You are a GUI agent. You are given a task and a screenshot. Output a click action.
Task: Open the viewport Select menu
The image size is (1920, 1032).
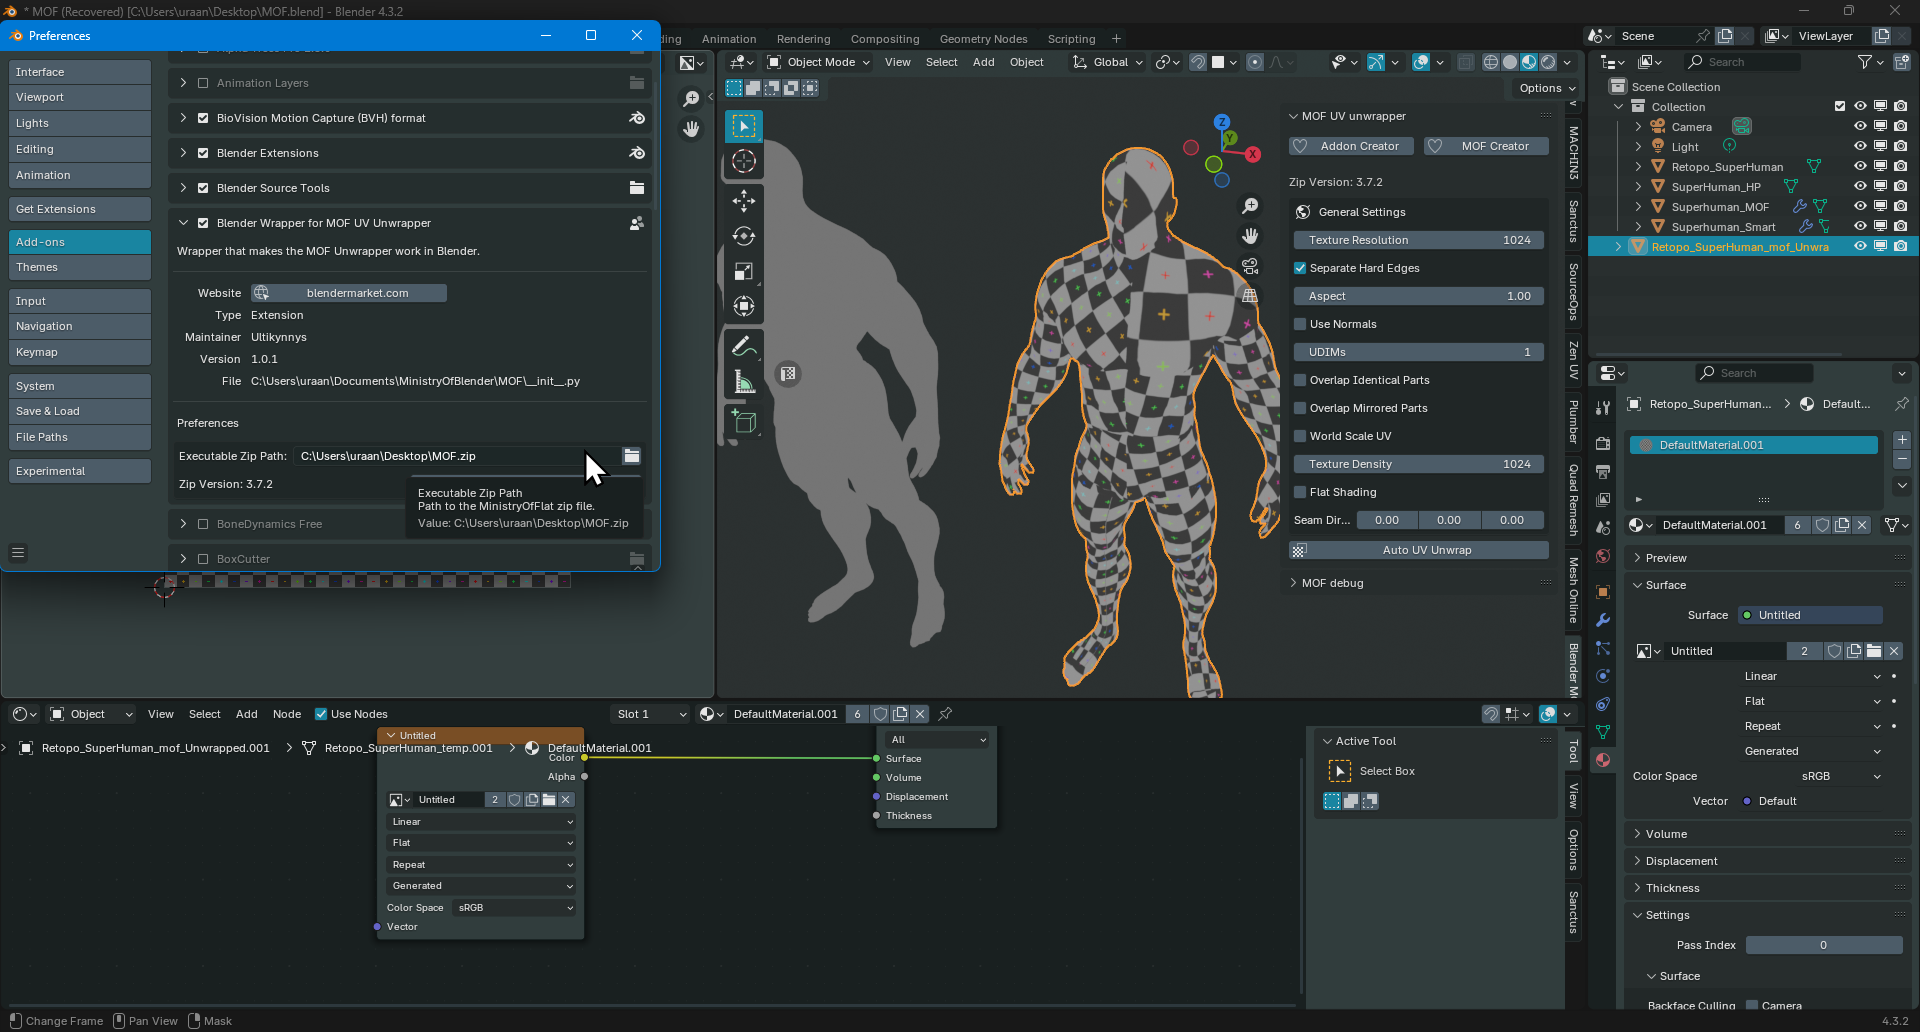(x=941, y=62)
